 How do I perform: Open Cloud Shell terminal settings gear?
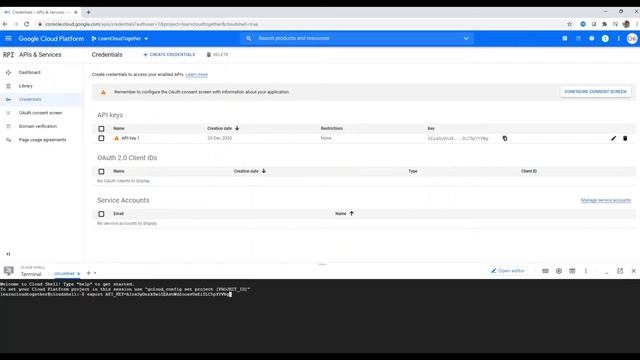coord(559,271)
